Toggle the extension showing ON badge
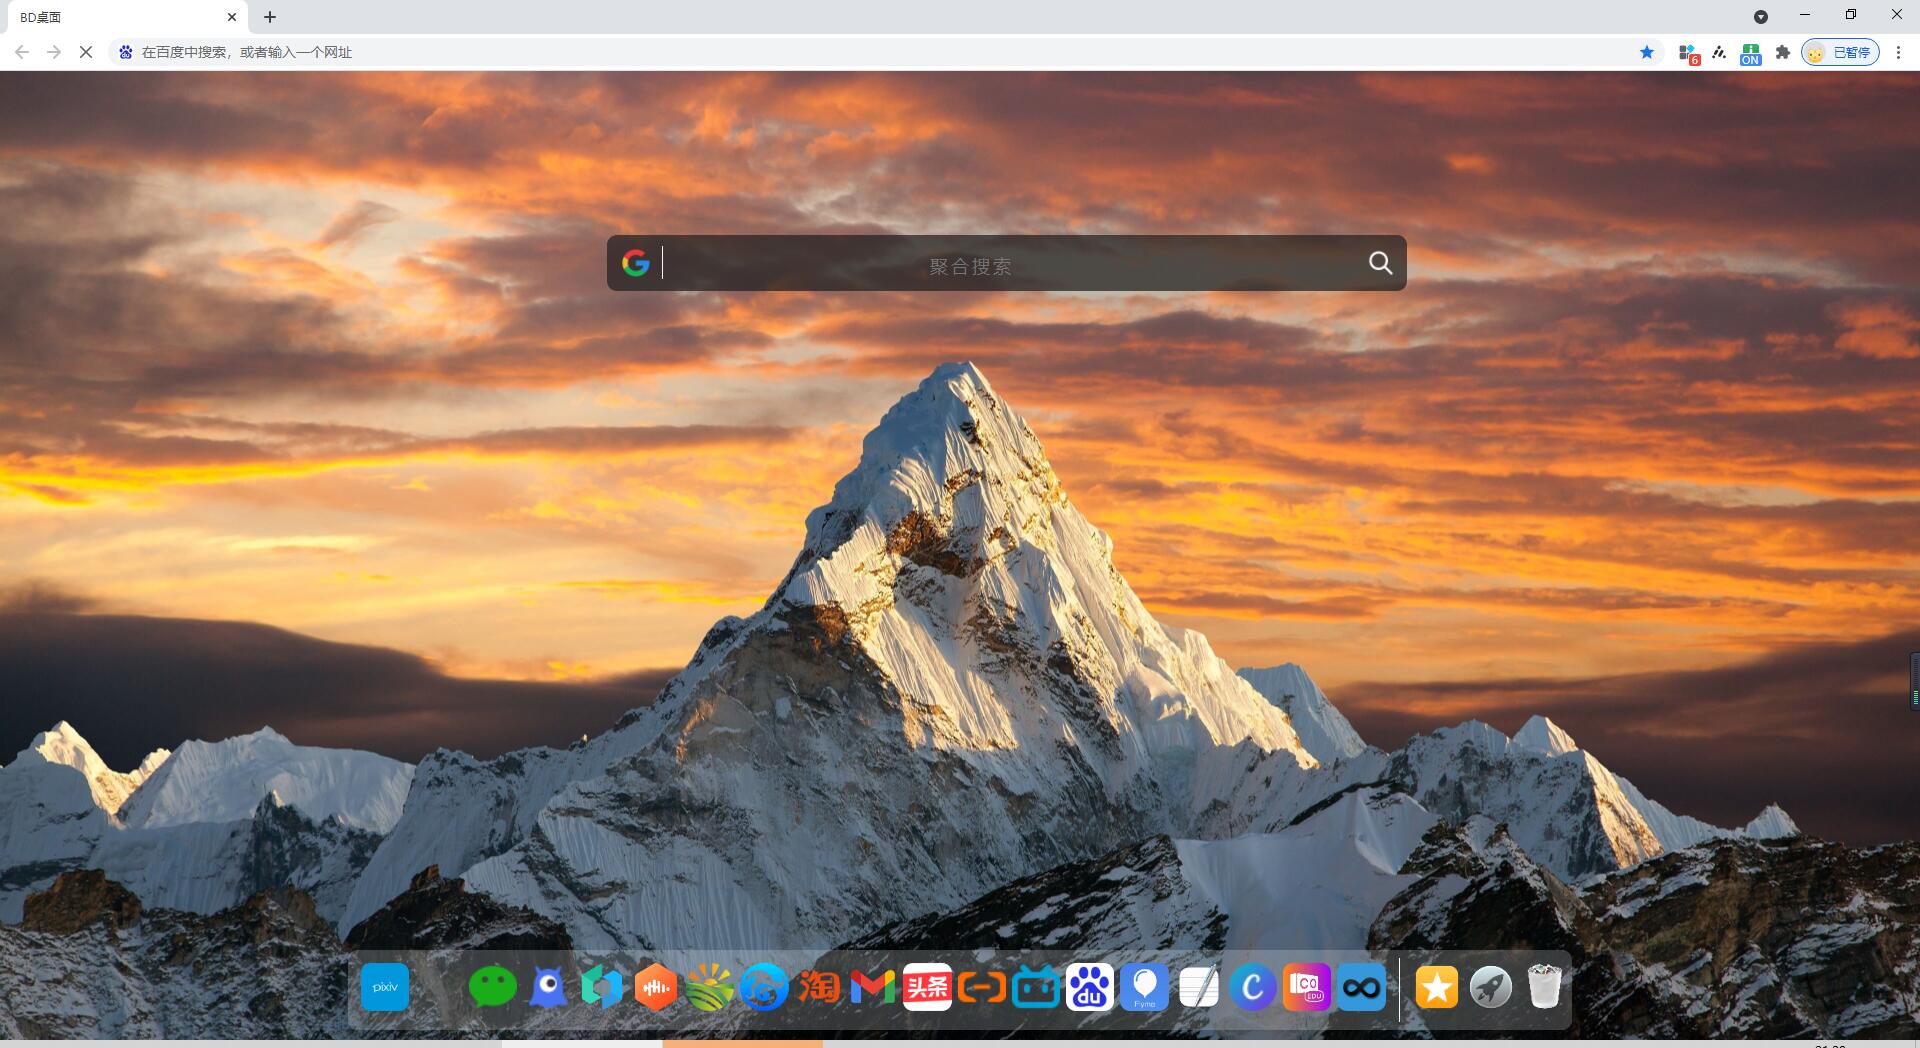 (1750, 53)
